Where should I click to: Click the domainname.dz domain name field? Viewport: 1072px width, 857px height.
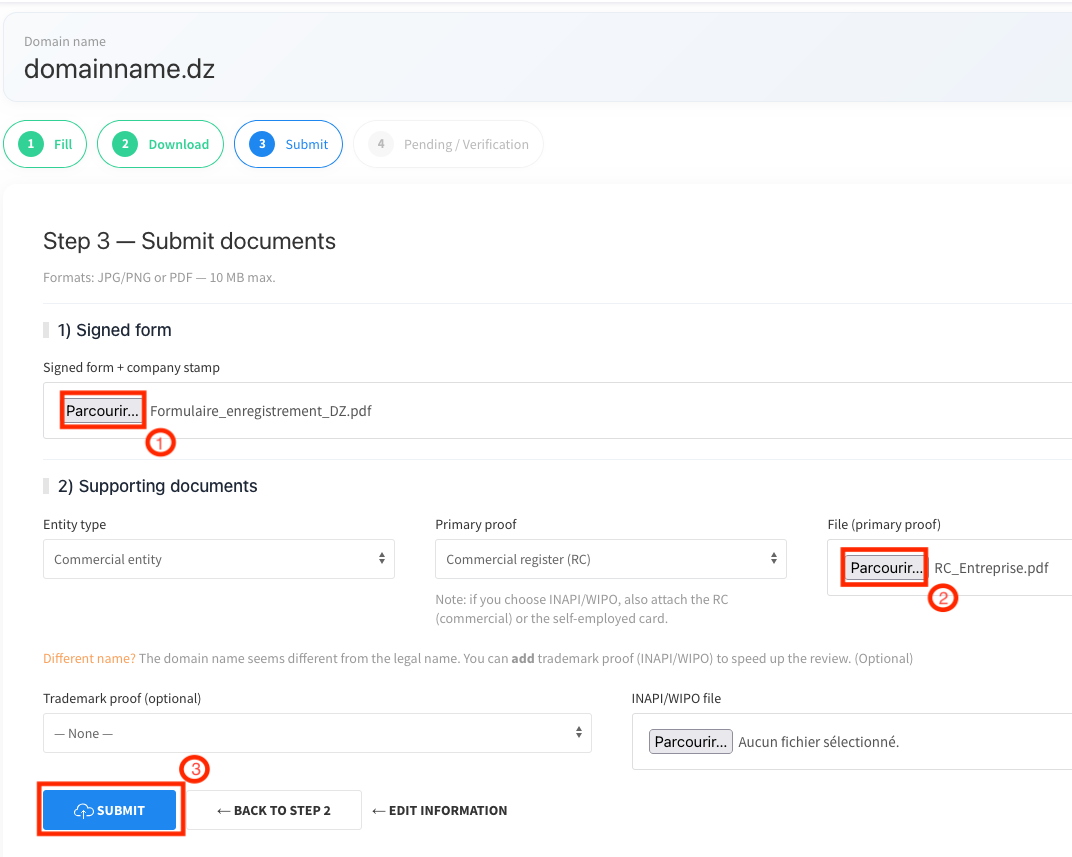[x=119, y=69]
